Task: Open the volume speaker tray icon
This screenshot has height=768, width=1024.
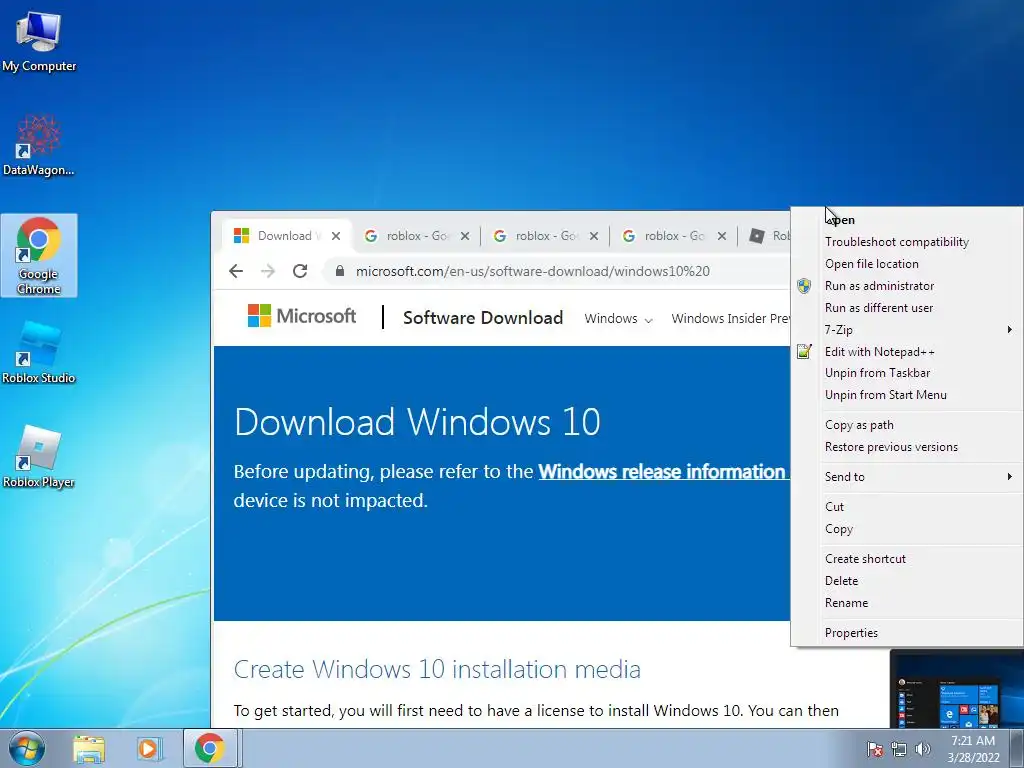Action: 922,750
